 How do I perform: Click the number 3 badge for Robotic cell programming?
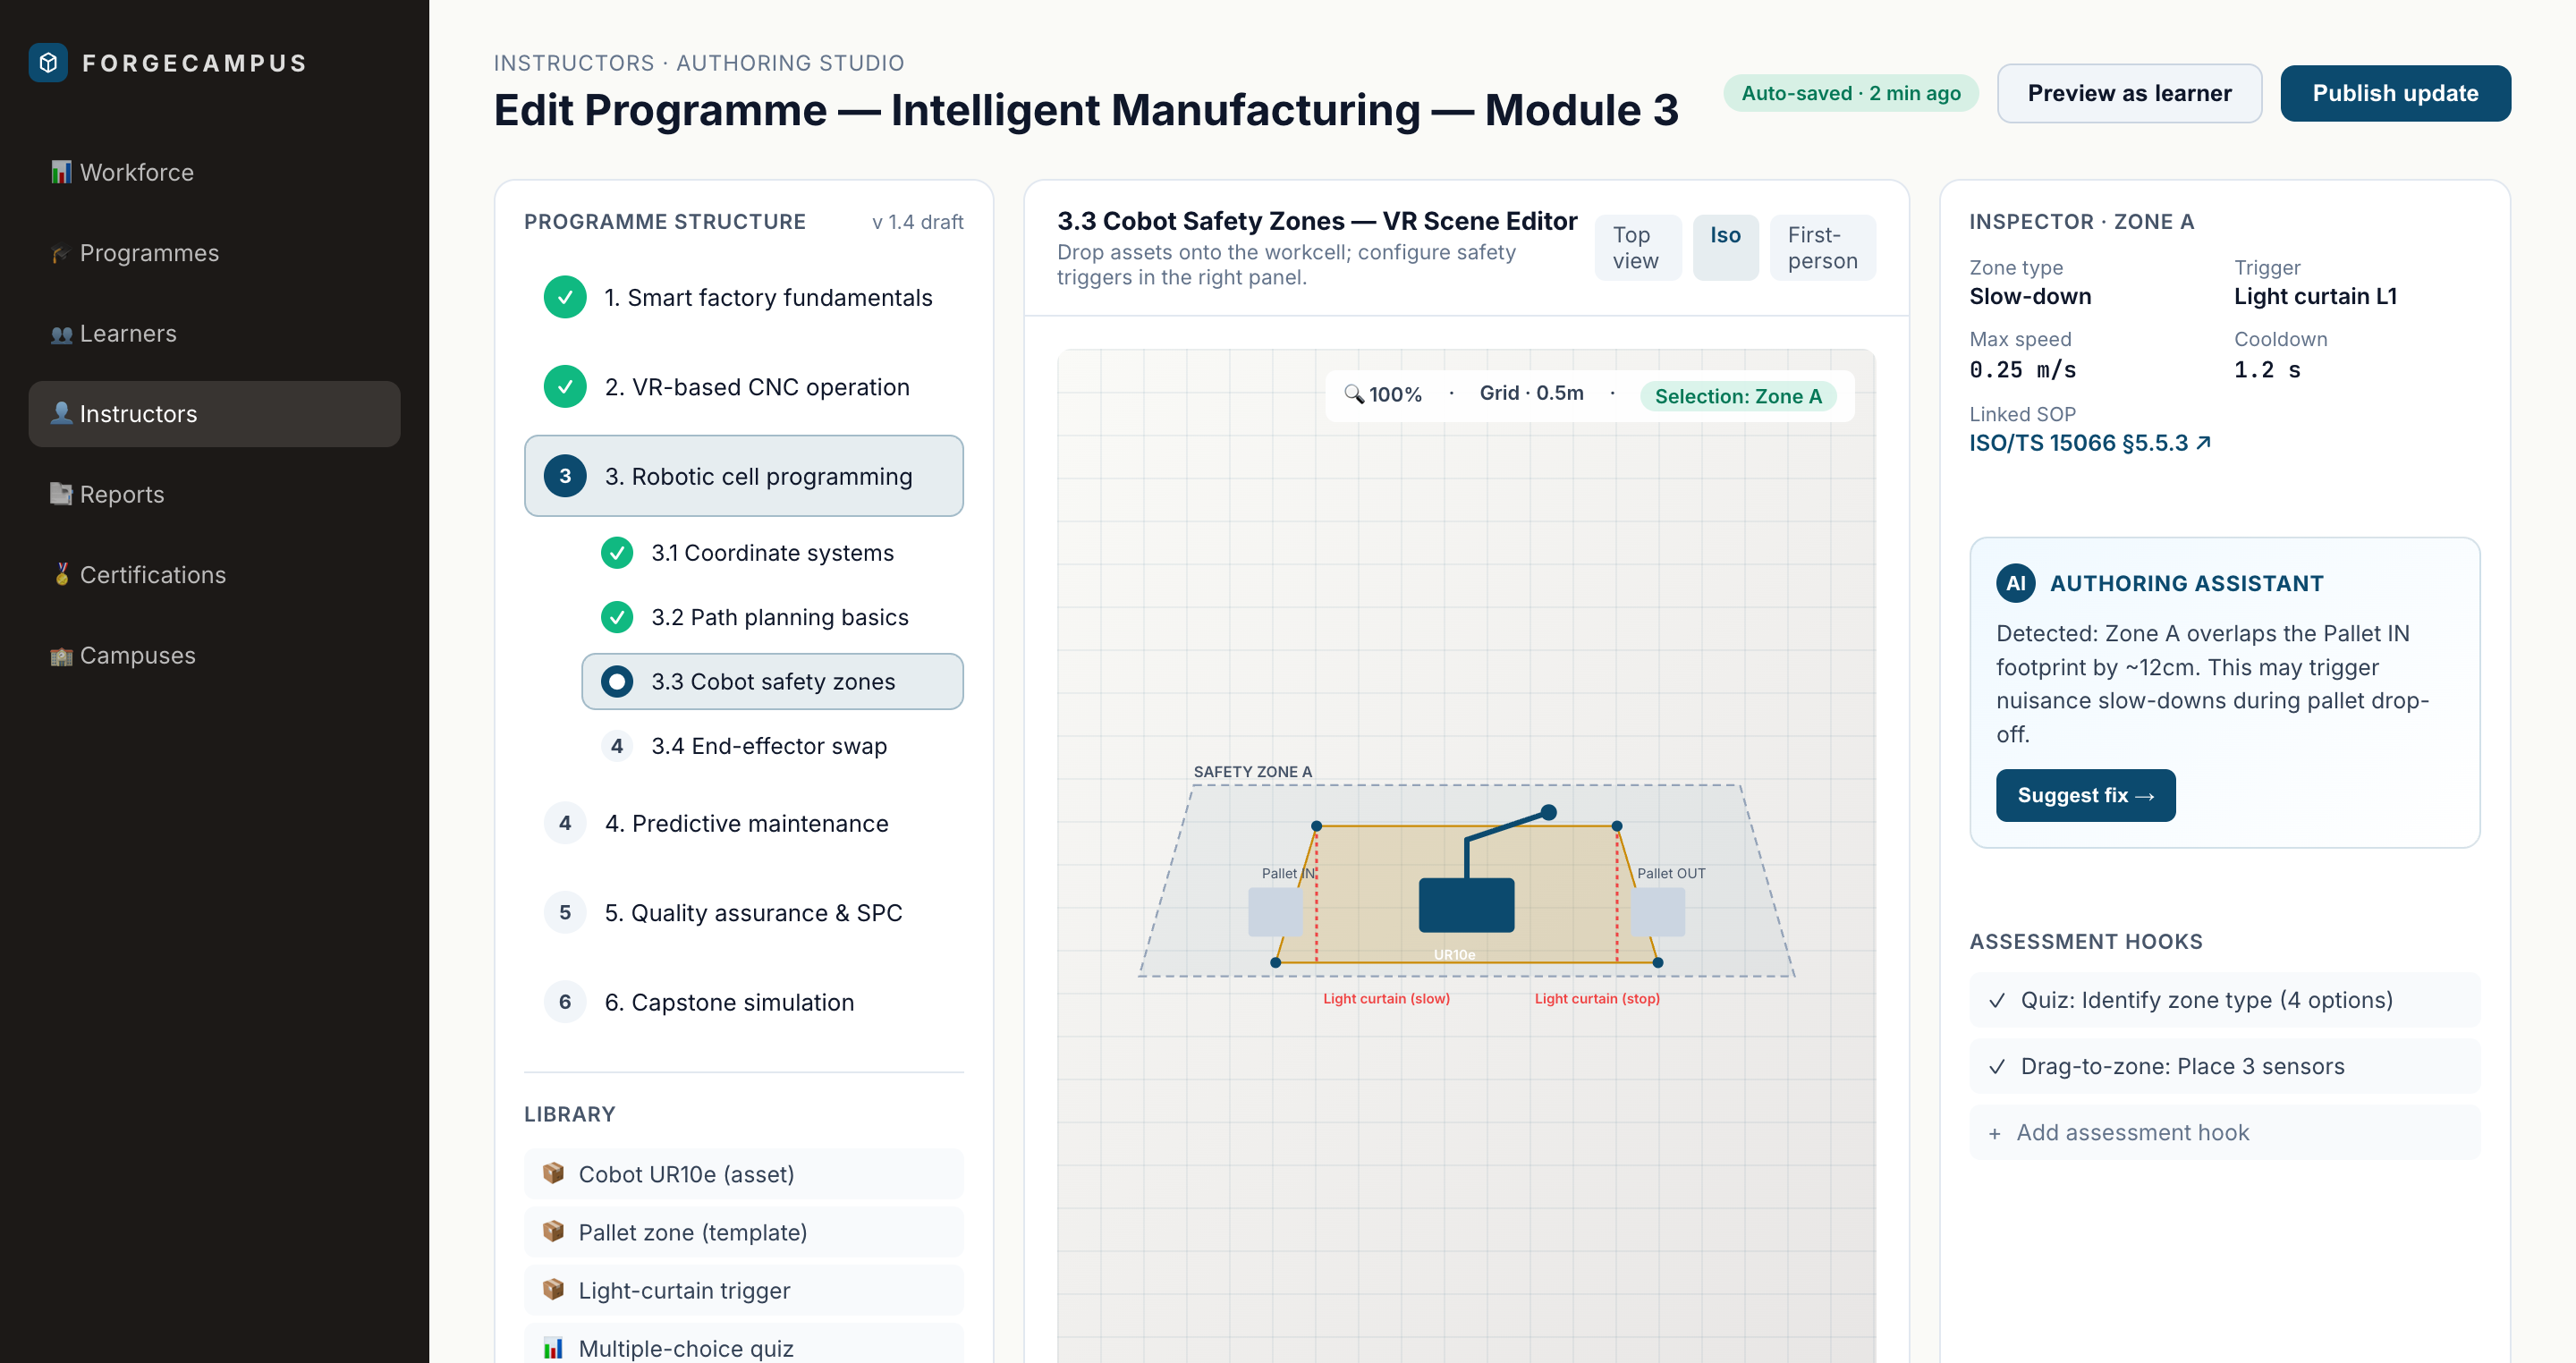pyautogui.click(x=565, y=476)
